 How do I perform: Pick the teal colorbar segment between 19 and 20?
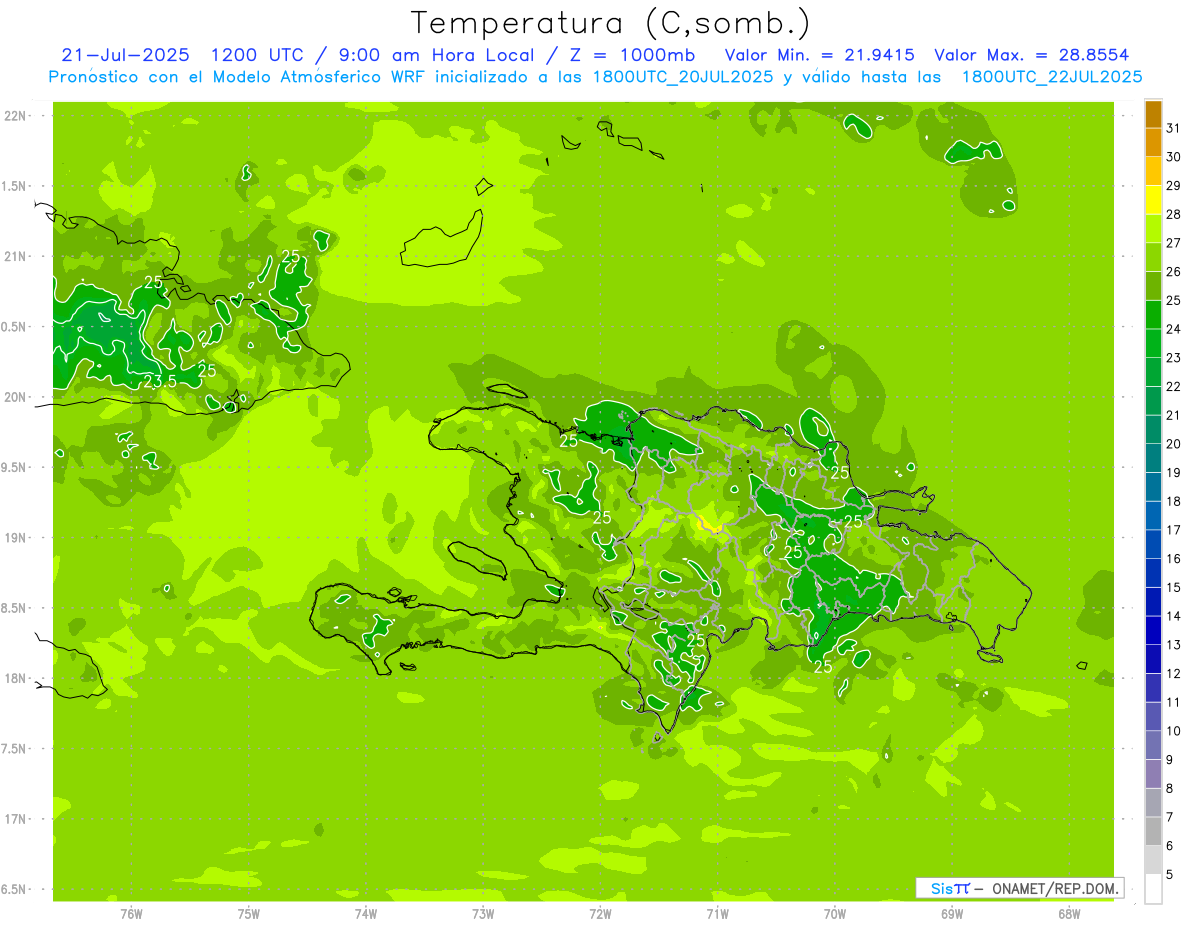click(1153, 458)
